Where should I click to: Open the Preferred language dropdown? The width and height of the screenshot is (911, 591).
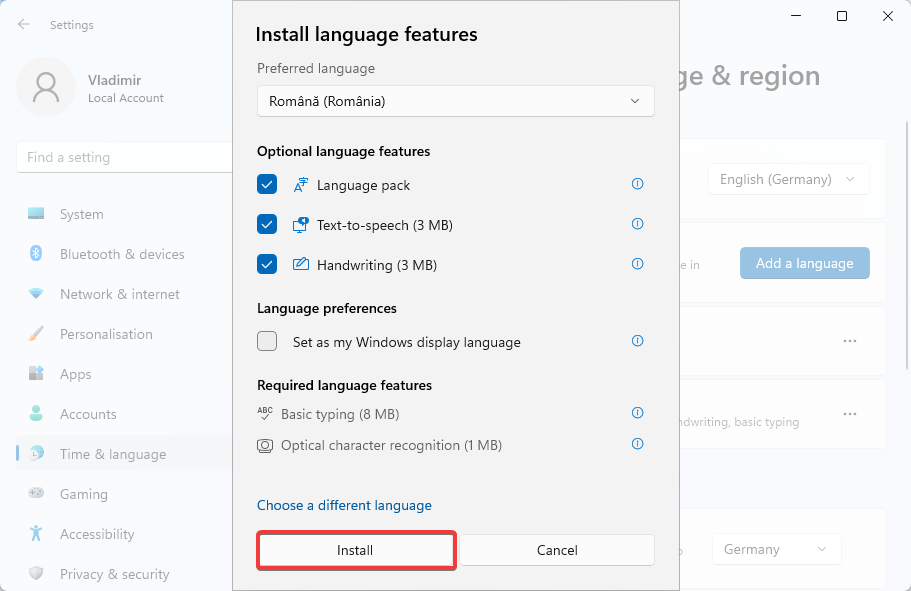click(x=455, y=101)
